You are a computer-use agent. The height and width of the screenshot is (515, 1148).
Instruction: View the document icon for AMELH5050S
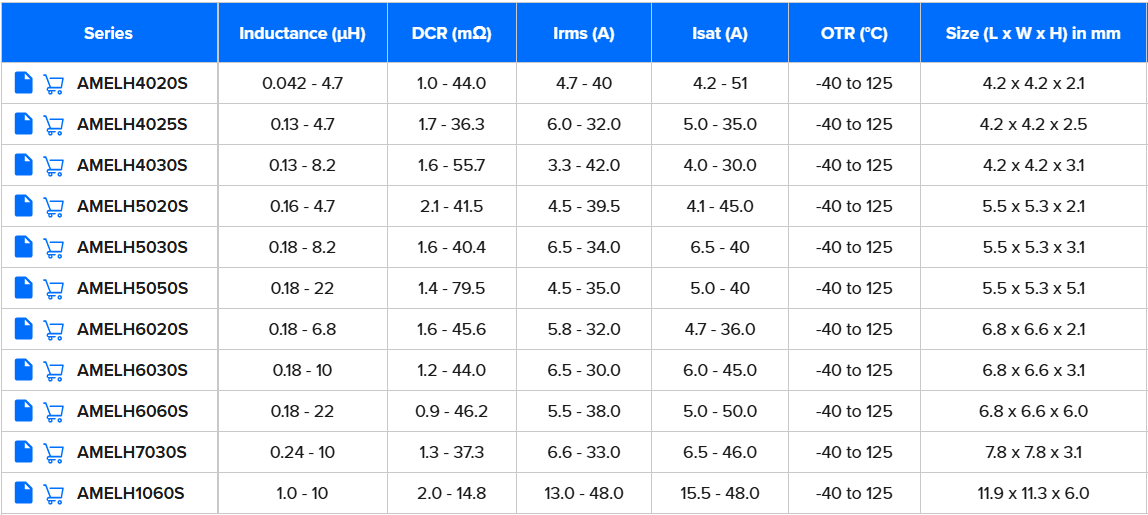24,288
